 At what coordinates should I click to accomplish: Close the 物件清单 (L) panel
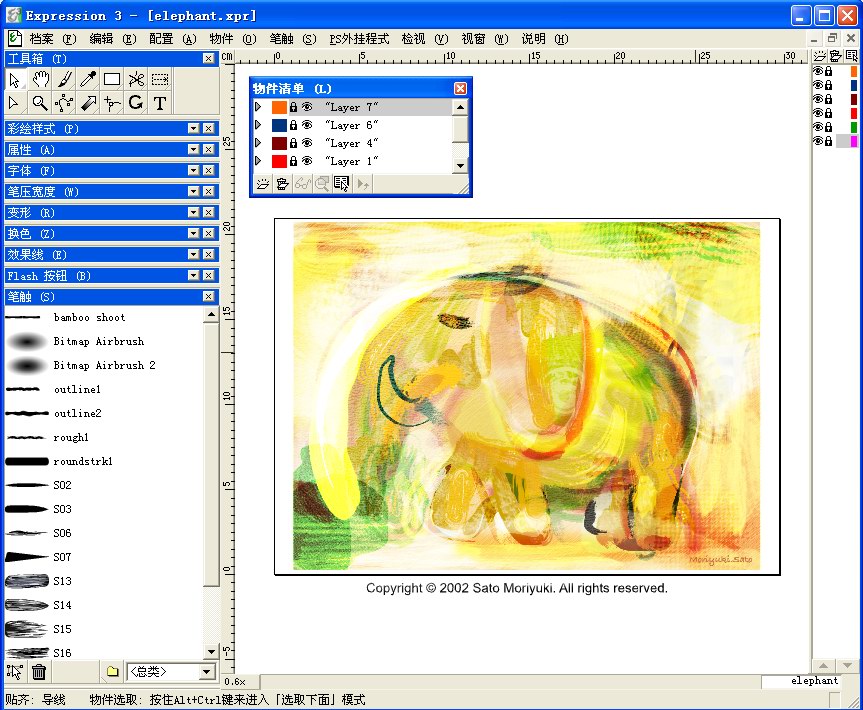tap(460, 88)
